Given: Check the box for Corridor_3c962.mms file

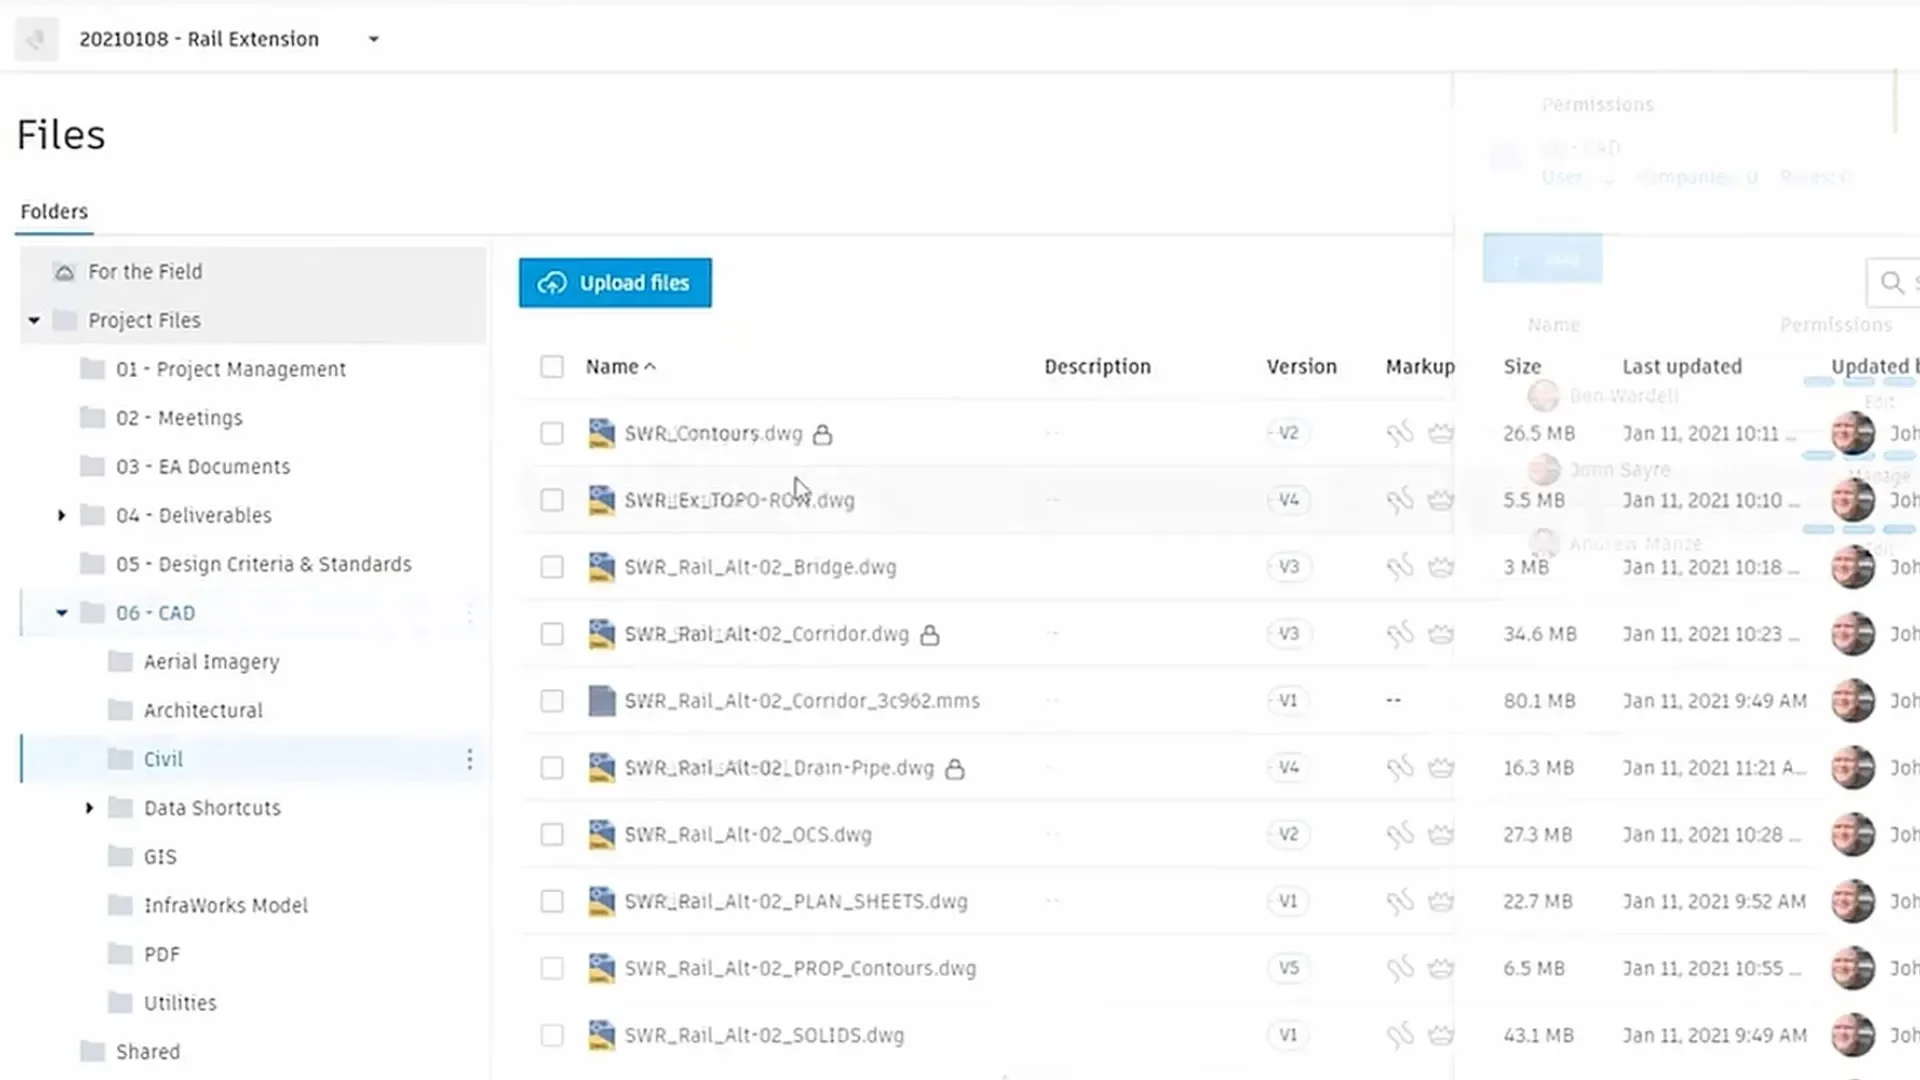Looking at the screenshot, I should pos(552,702).
